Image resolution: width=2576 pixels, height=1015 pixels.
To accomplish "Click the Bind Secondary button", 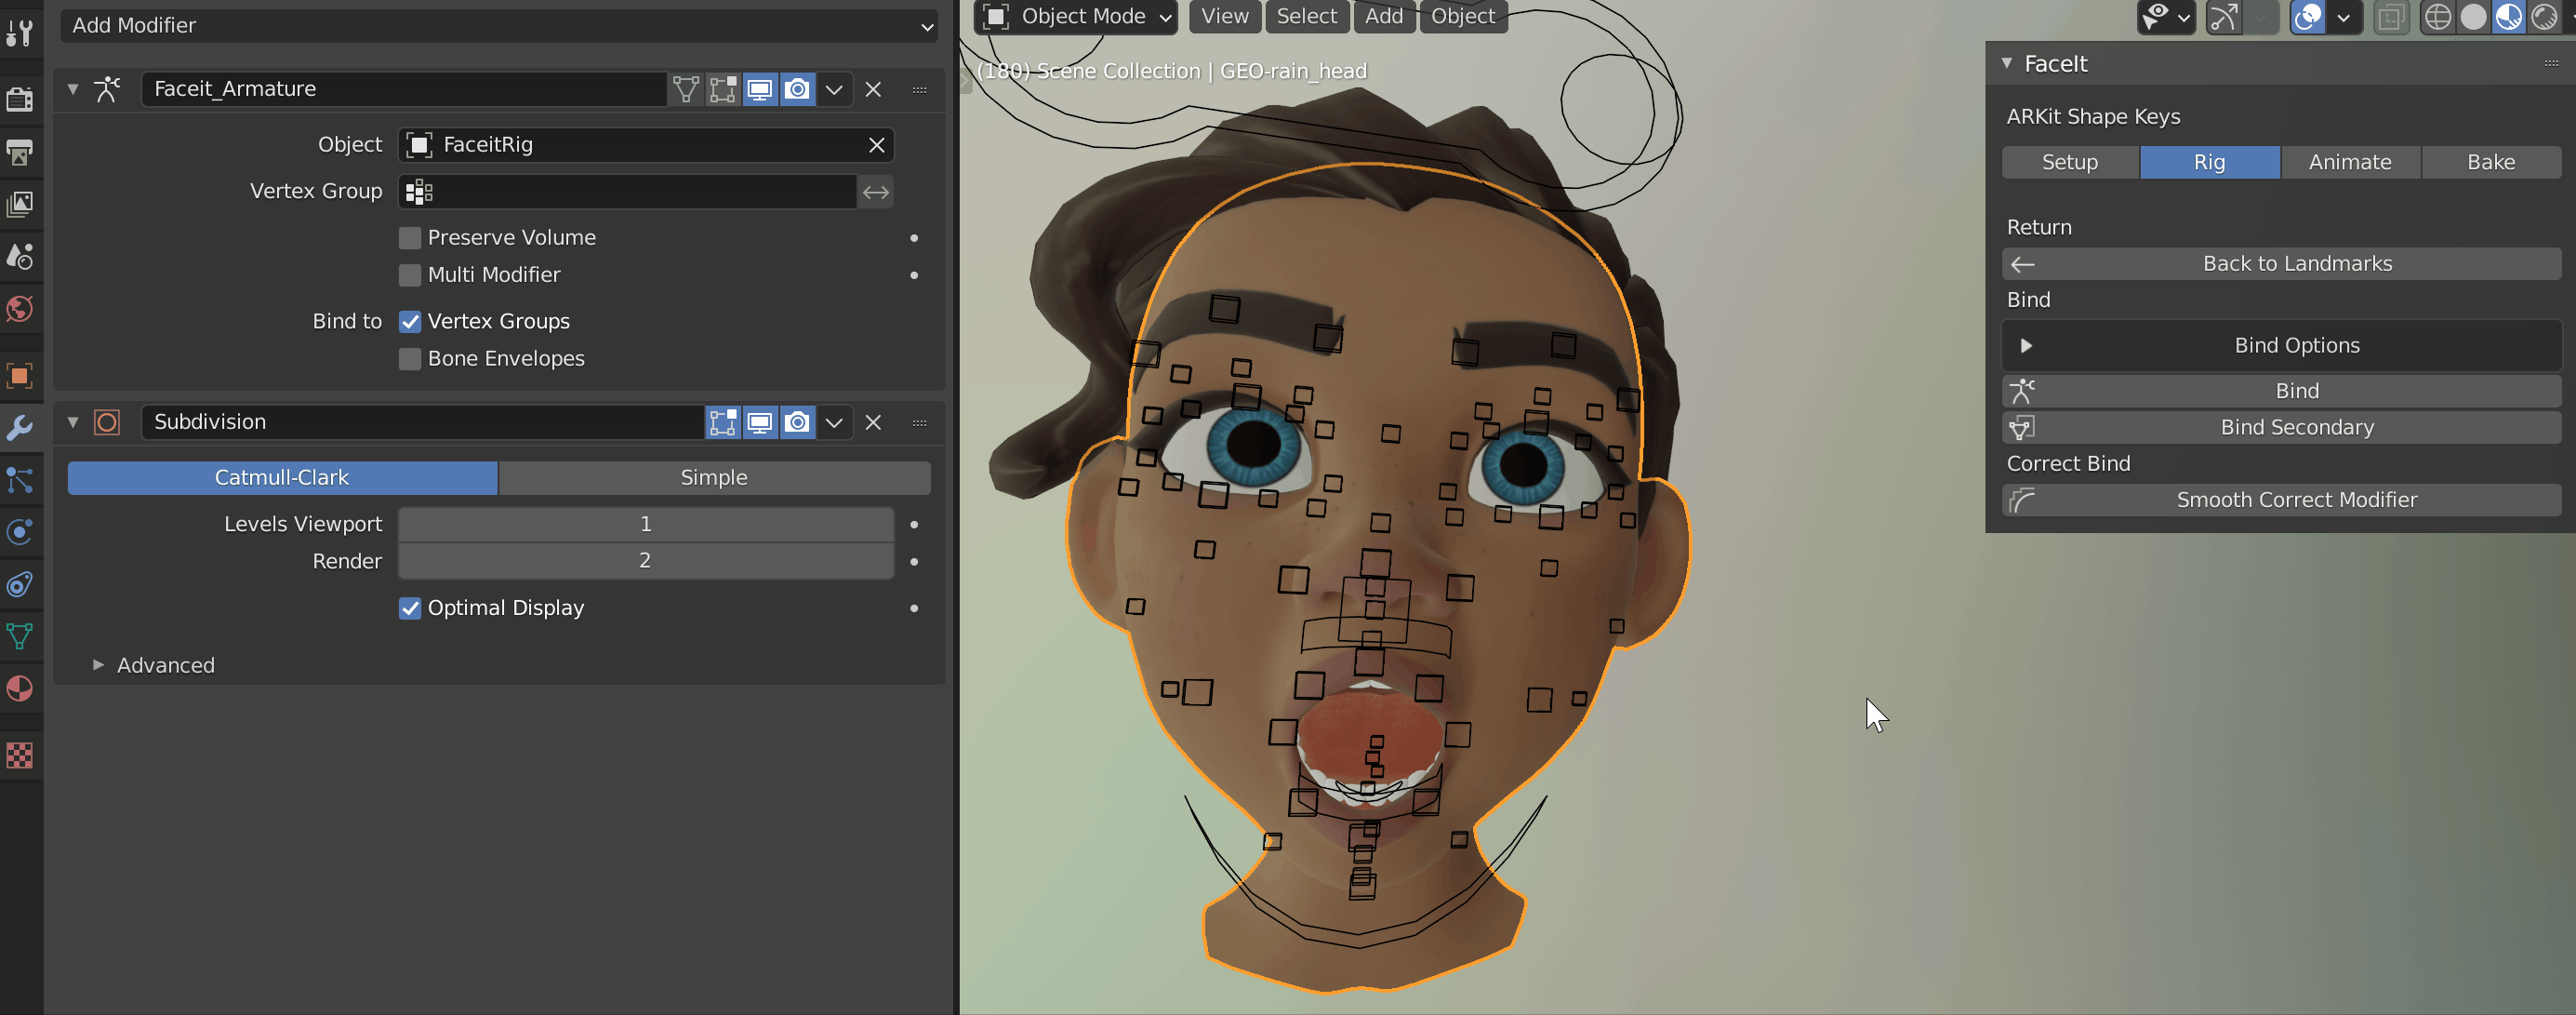I will click(x=2281, y=428).
